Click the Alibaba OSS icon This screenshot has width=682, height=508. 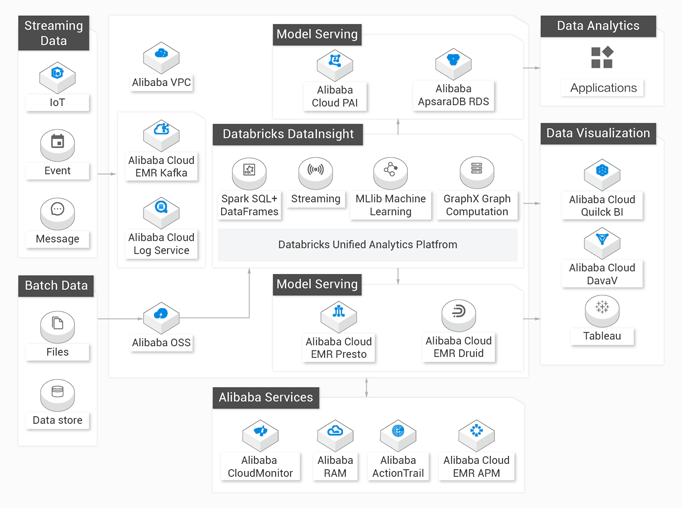(161, 318)
